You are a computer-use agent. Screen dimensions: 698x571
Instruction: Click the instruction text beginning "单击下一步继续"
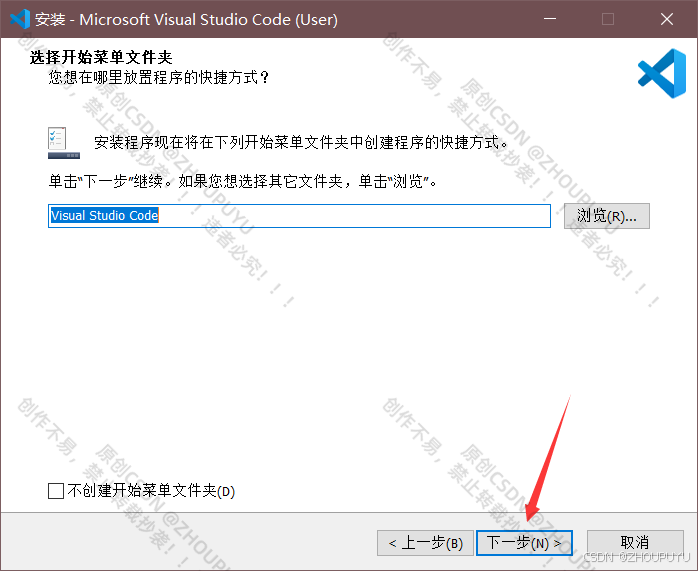(243, 181)
